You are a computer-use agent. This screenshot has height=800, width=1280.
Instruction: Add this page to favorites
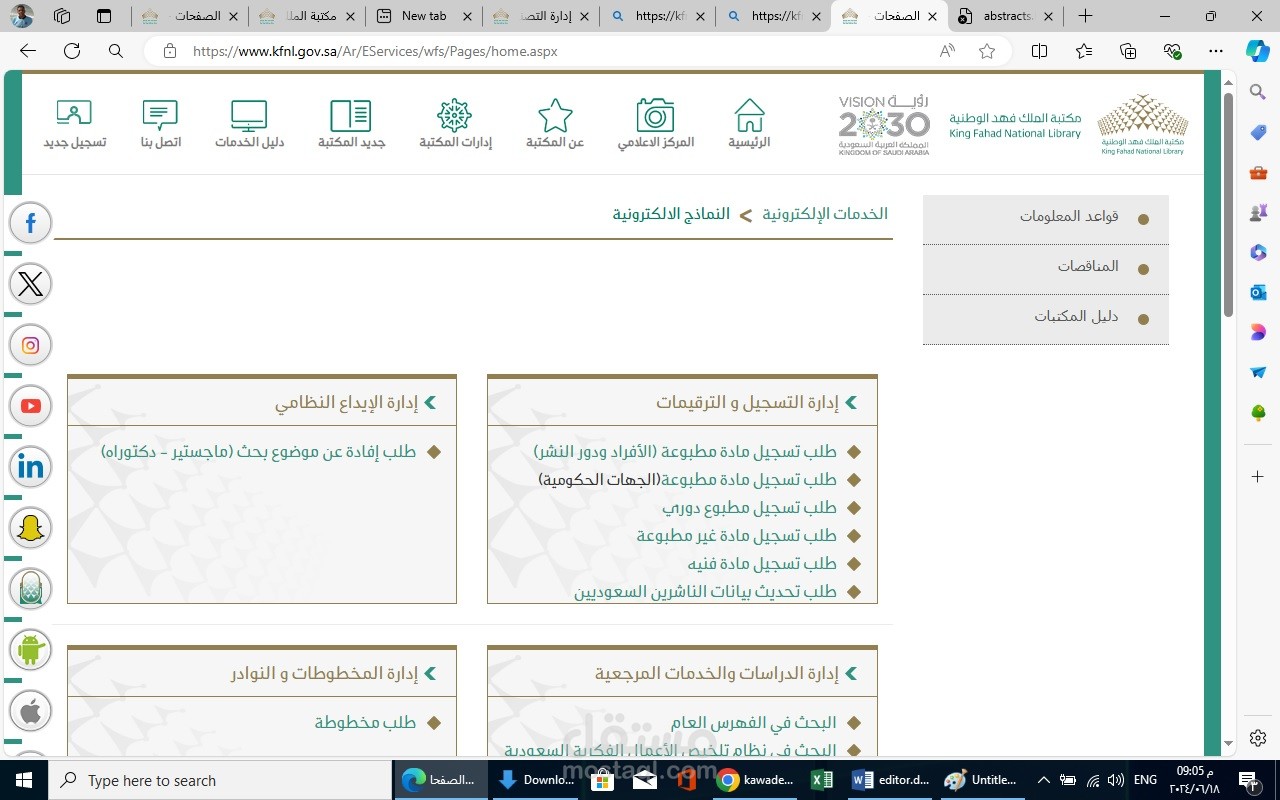[x=987, y=51]
